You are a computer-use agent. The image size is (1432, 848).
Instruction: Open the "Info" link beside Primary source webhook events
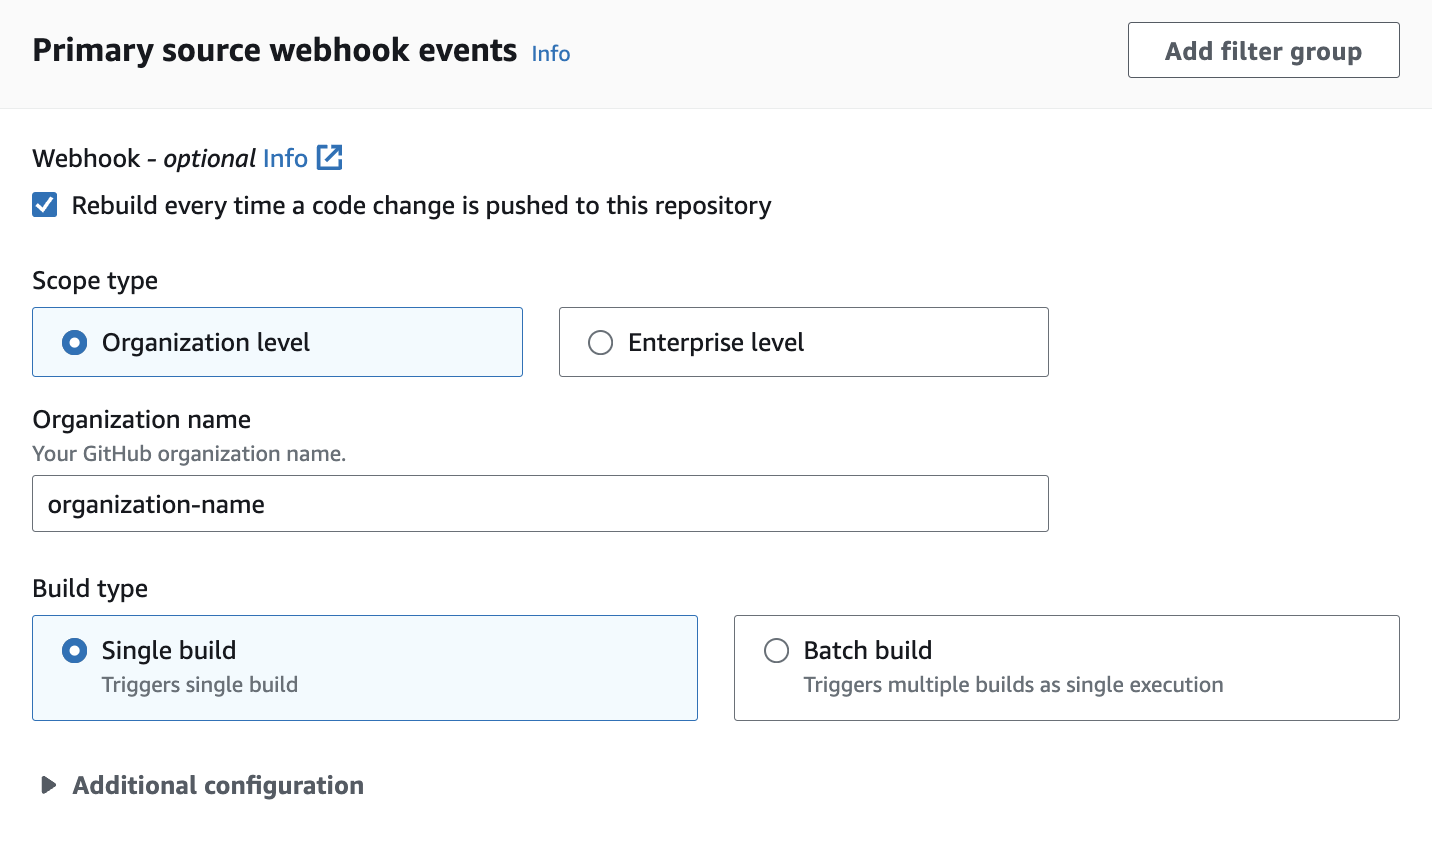coord(550,53)
